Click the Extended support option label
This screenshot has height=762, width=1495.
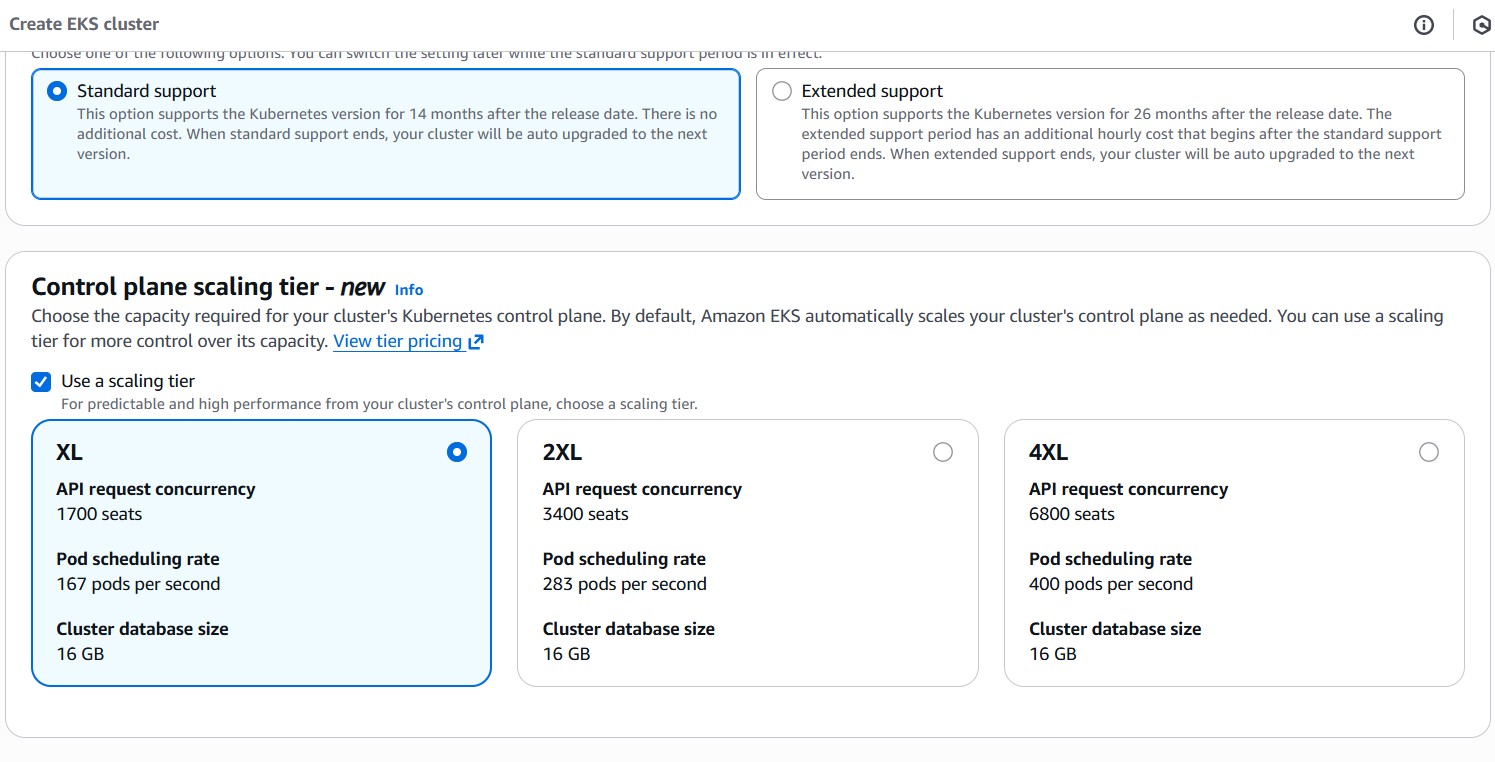click(x=872, y=91)
